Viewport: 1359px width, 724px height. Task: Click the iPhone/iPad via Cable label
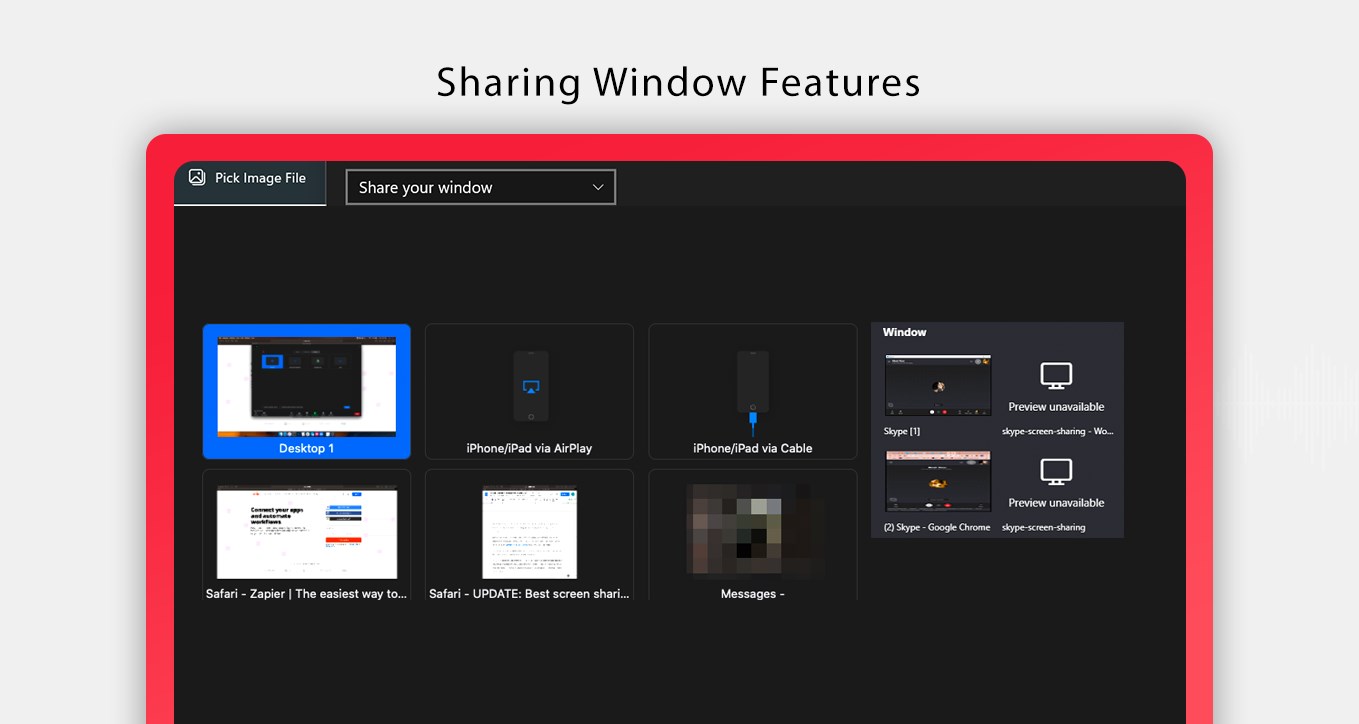click(753, 448)
